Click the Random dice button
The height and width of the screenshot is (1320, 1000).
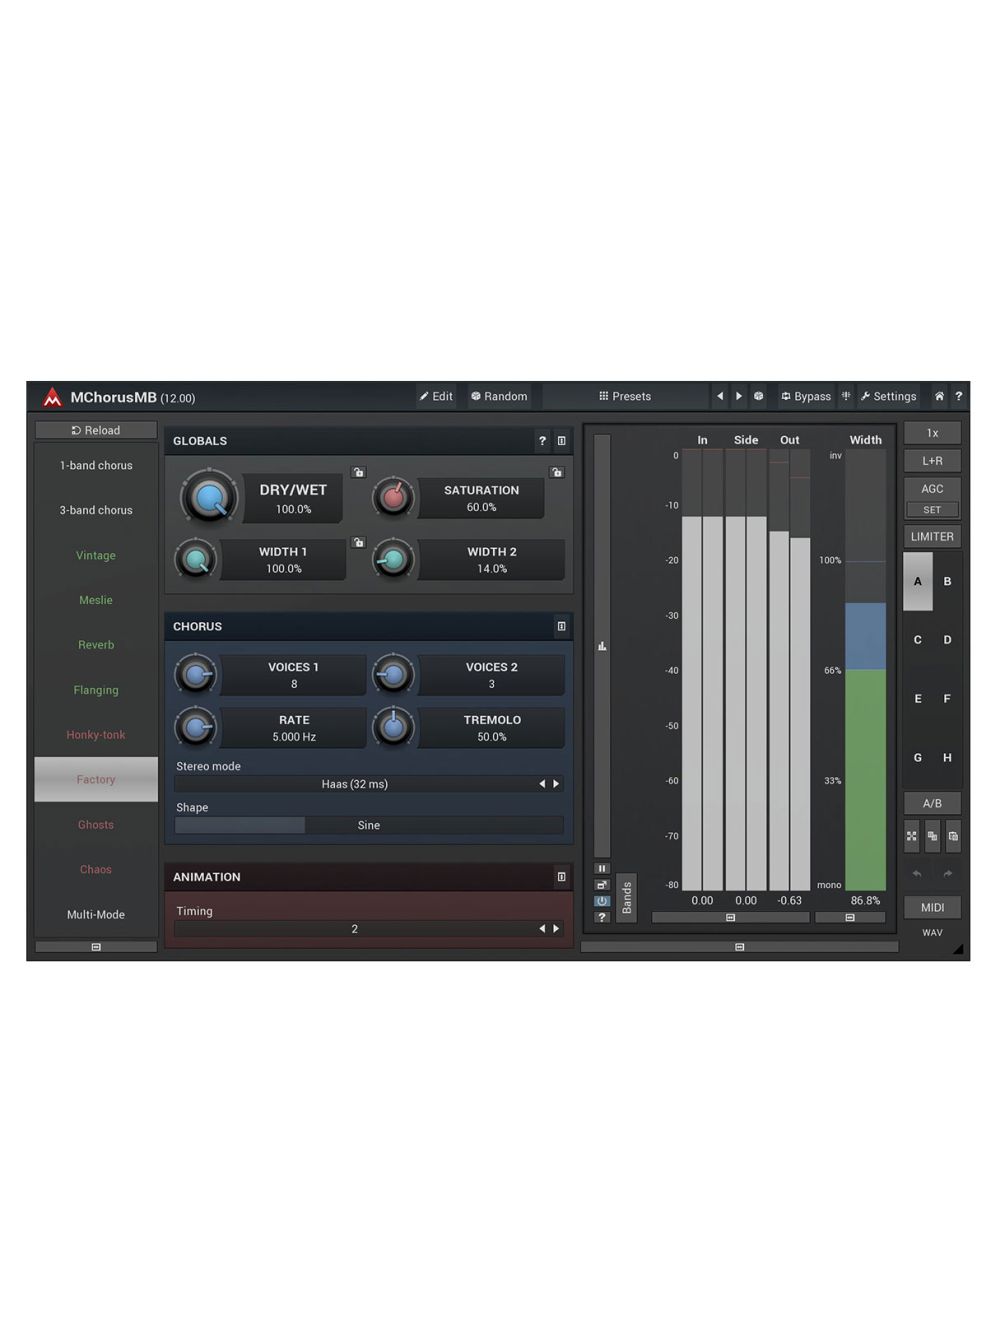(499, 396)
